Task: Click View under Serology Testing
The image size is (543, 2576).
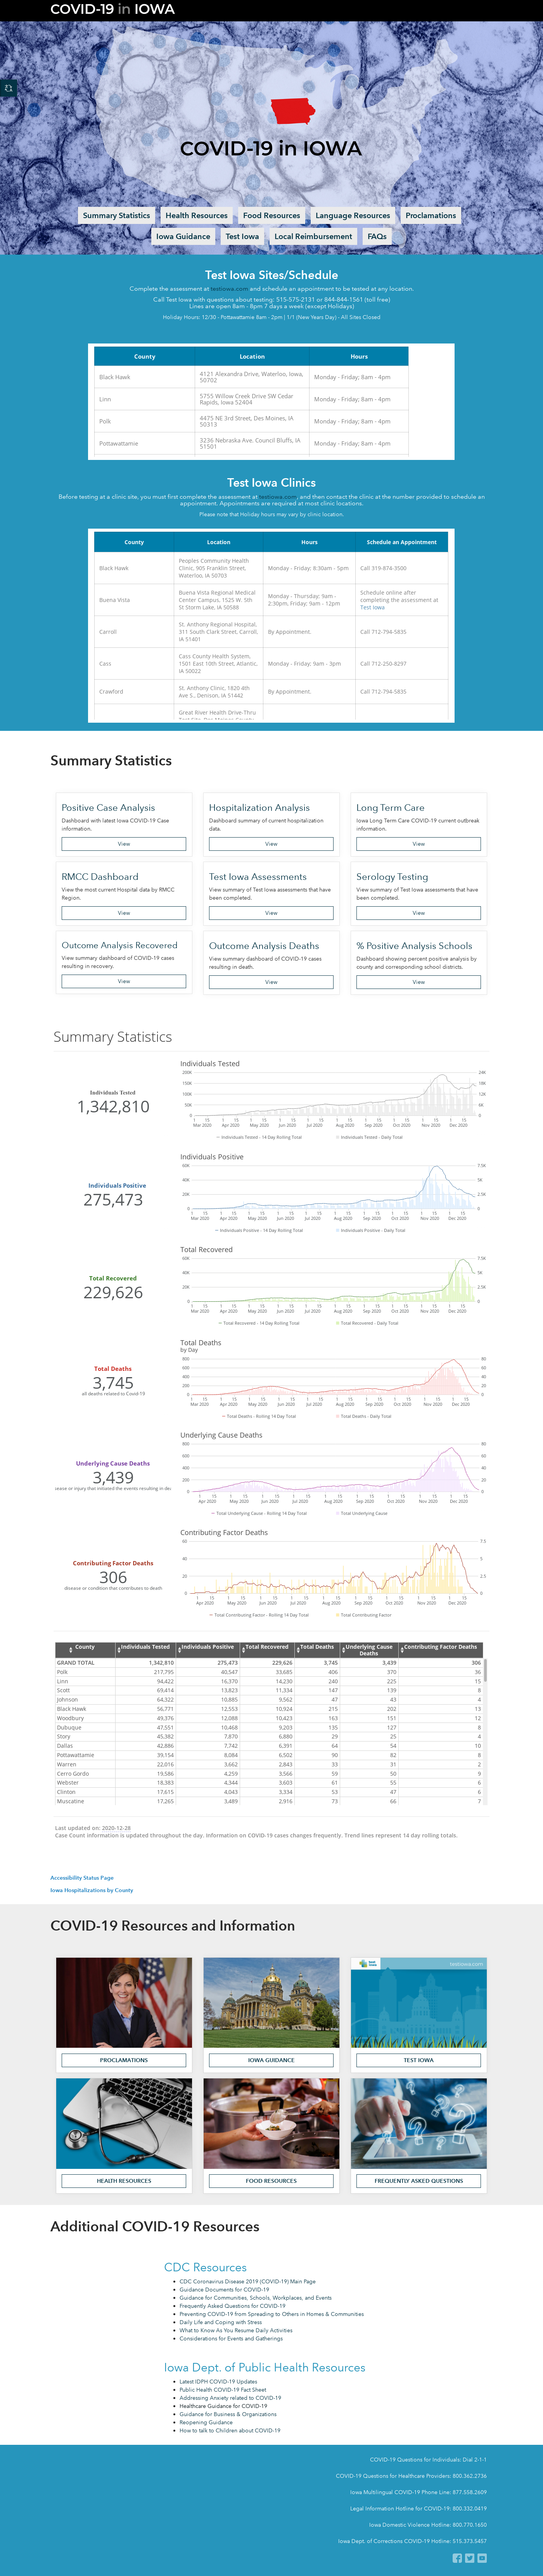Action: [418, 913]
